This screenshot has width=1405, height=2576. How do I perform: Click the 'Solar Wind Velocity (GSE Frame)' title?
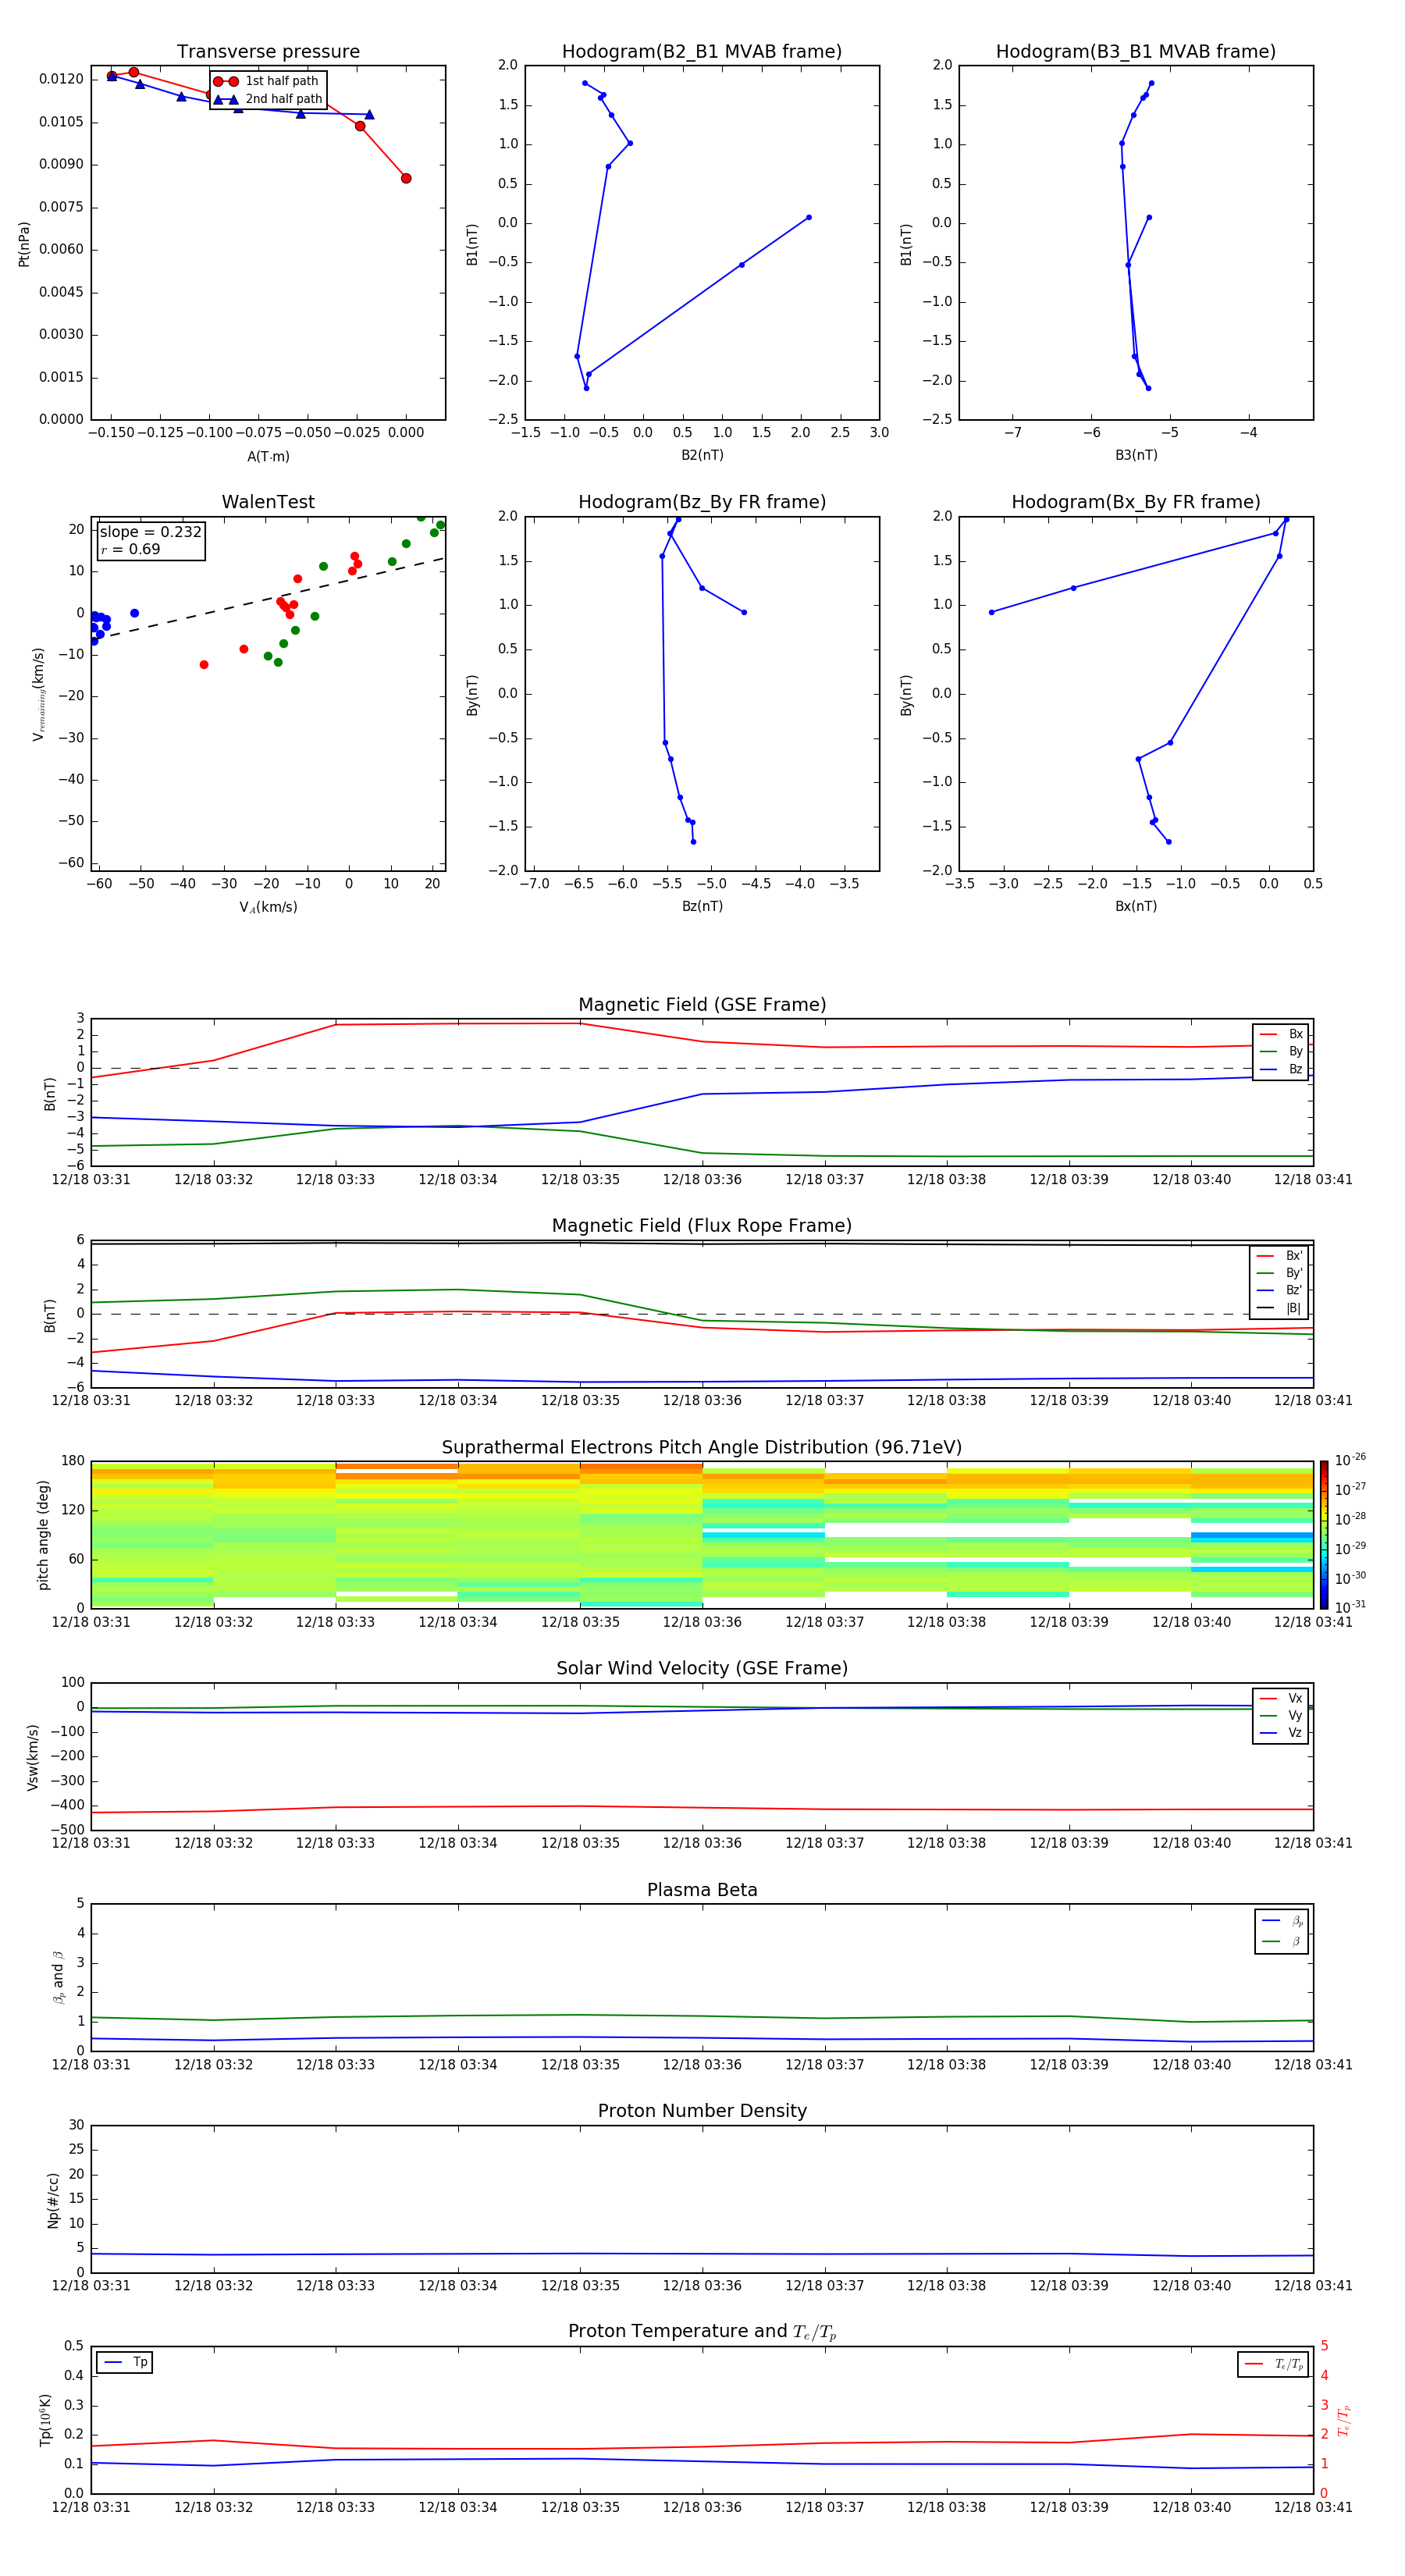coord(702,1668)
